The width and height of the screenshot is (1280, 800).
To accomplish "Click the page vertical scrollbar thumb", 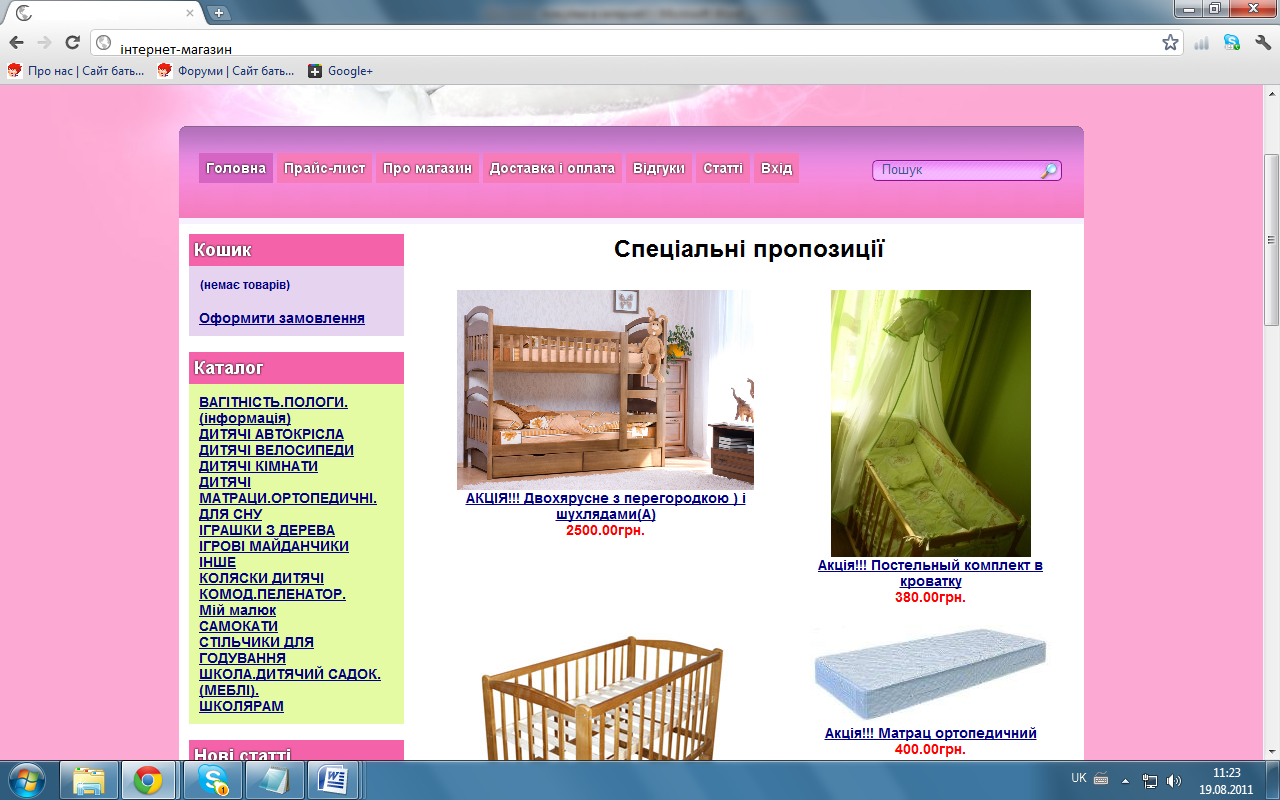I will [1271, 240].
